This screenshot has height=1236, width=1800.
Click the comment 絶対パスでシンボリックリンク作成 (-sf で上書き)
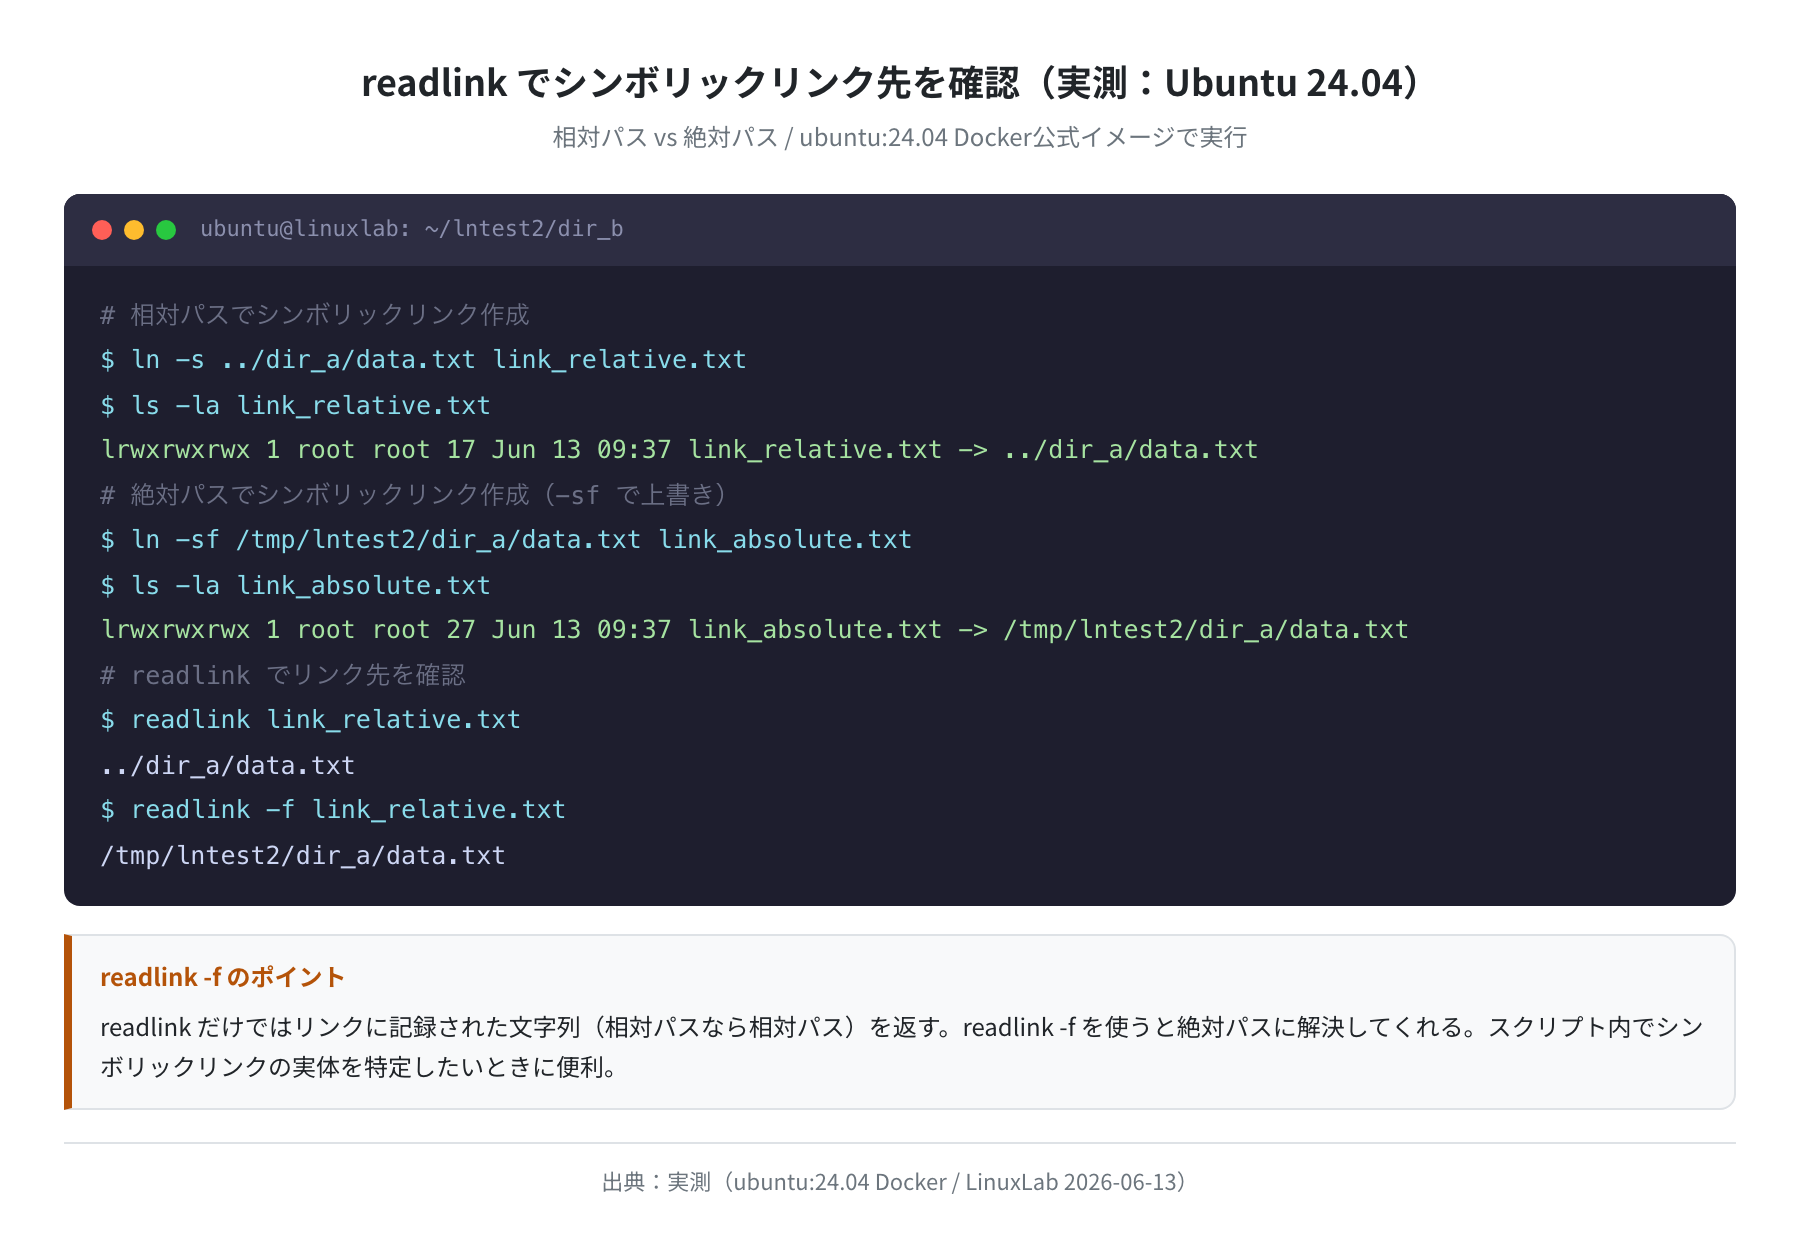coord(414,495)
